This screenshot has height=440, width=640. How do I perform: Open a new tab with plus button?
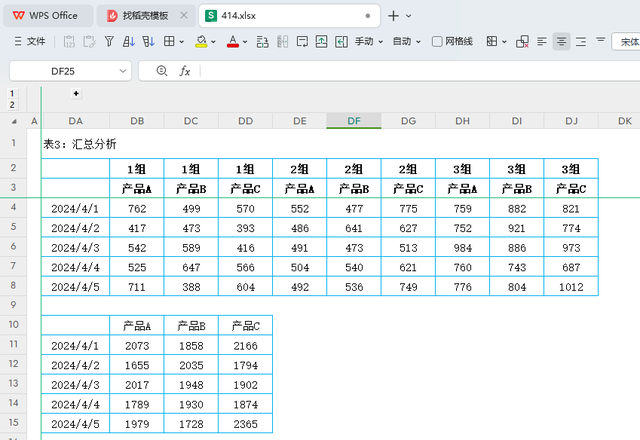tap(393, 16)
